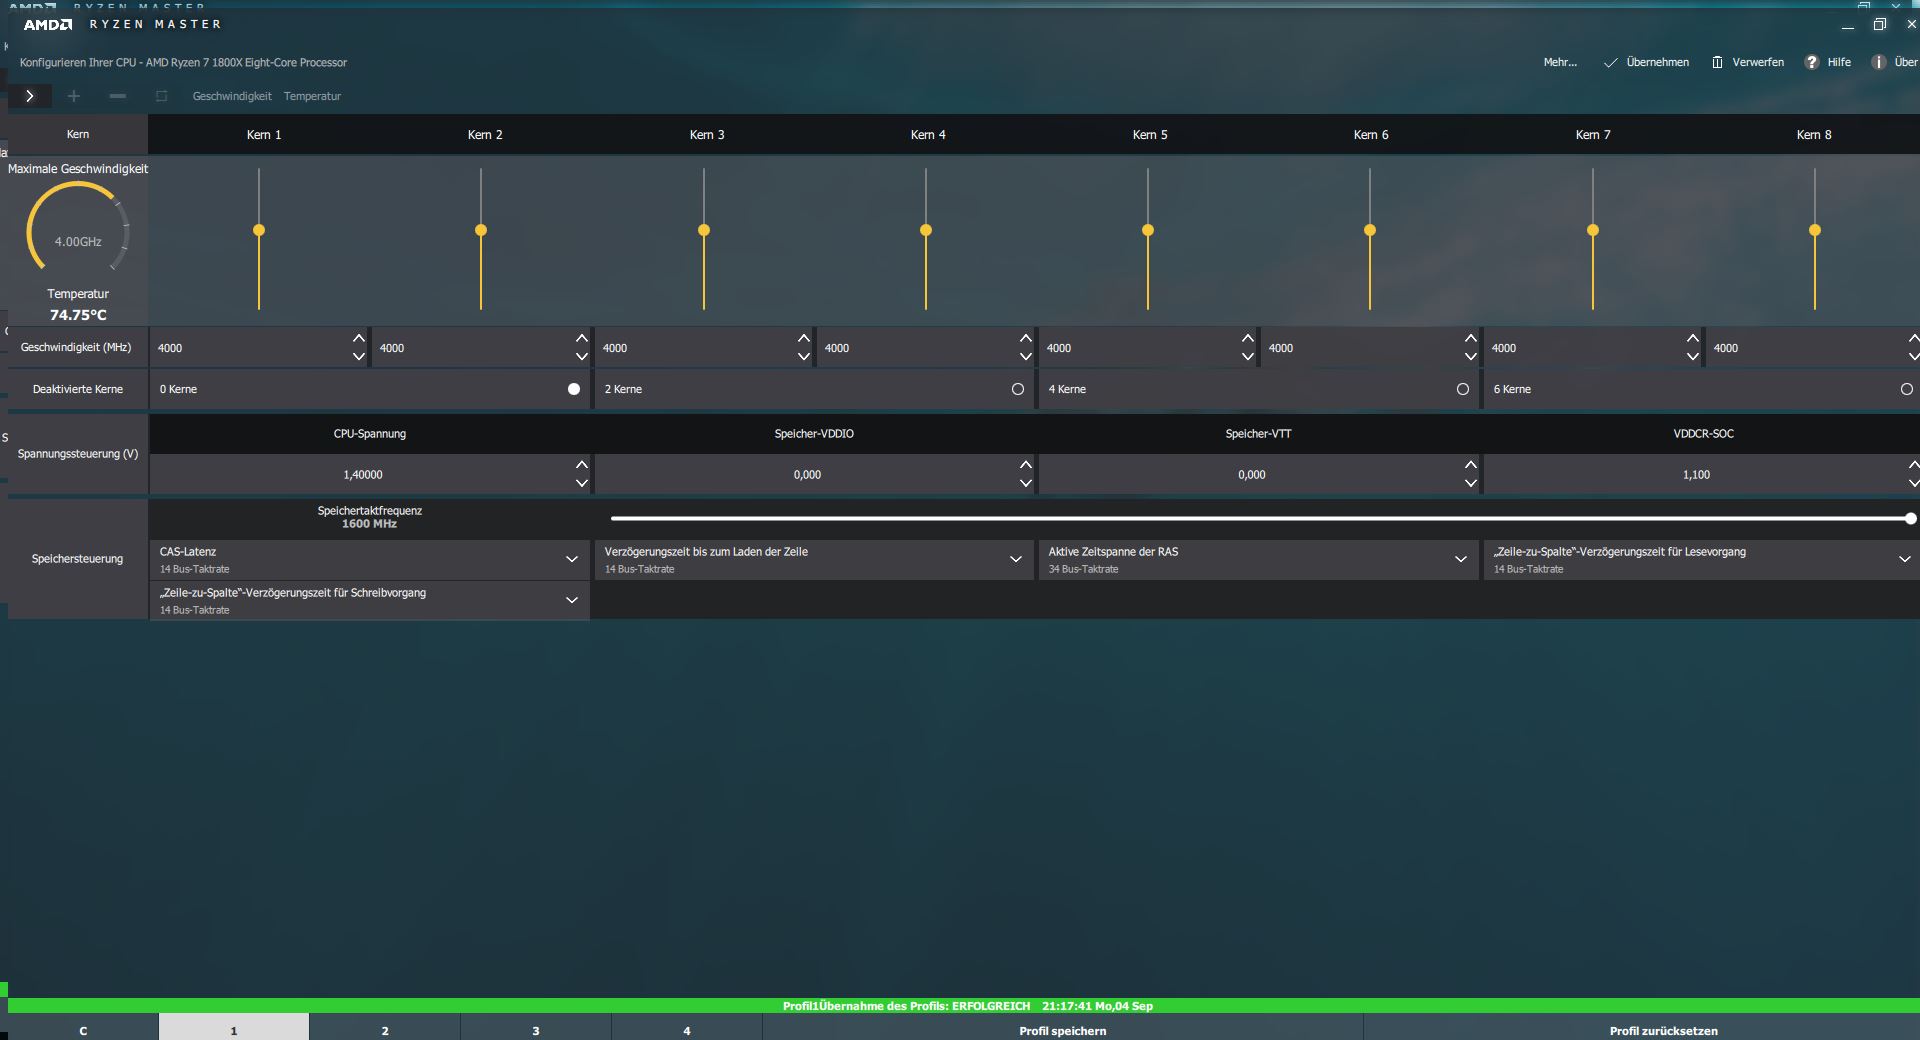Click the Verwerfen trash icon
The width and height of the screenshot is (1920, 1040).
pos(1717,62)
